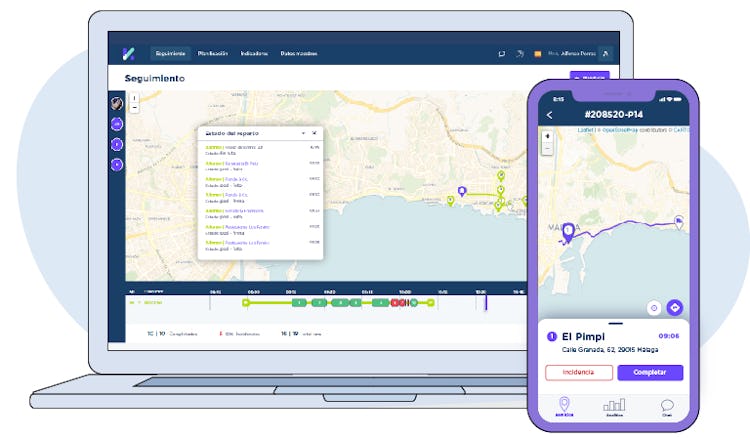Viewport: 750px width, 438px height.
Task: Click the topmost green pin on the laptop map
Action: tap(501, 176)
